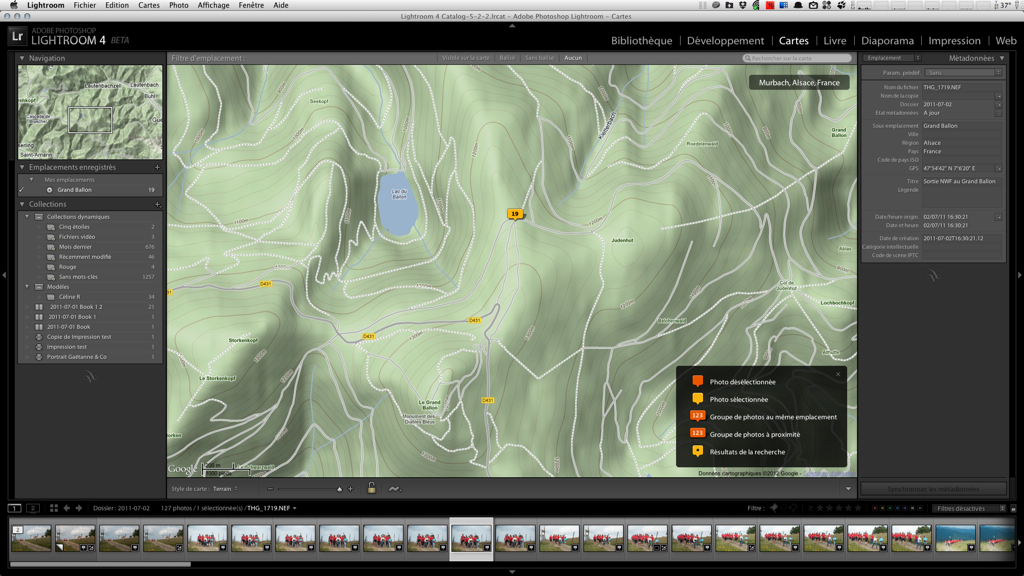Collapse the Collections dynamiques group
1024x576 pixels.
tap(27, 217)
